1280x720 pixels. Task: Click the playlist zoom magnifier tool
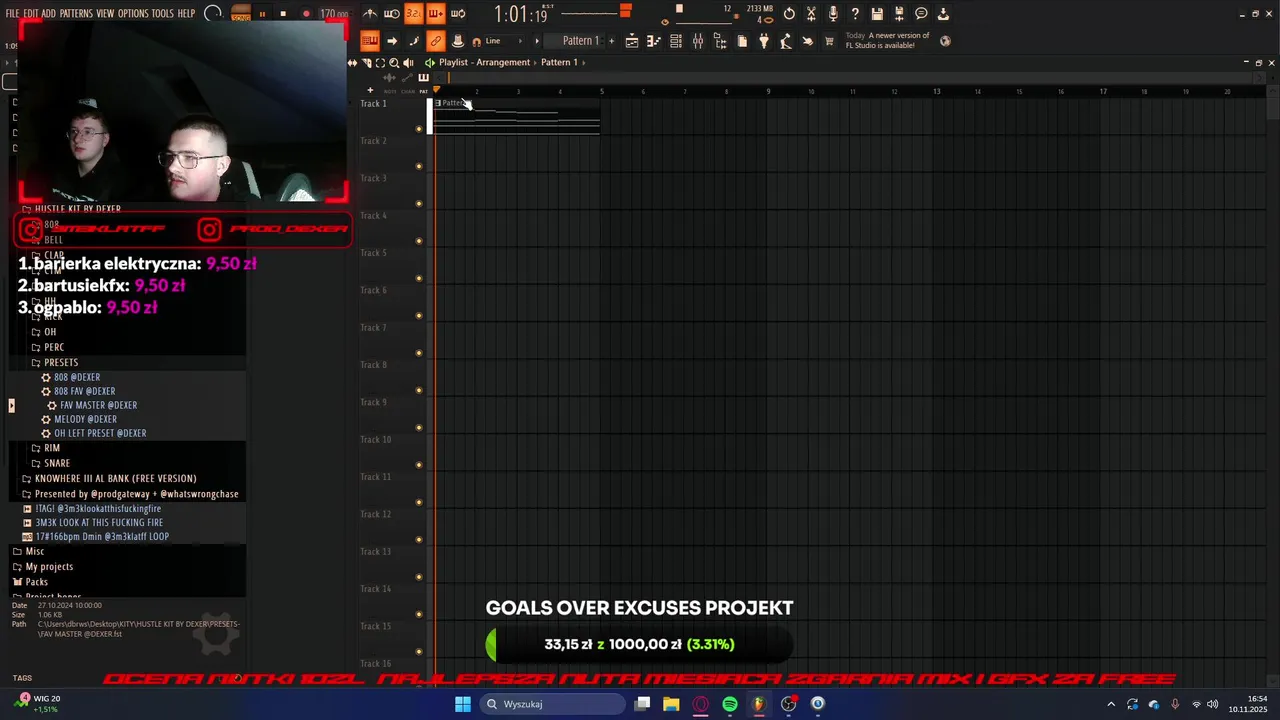point(394,63)
